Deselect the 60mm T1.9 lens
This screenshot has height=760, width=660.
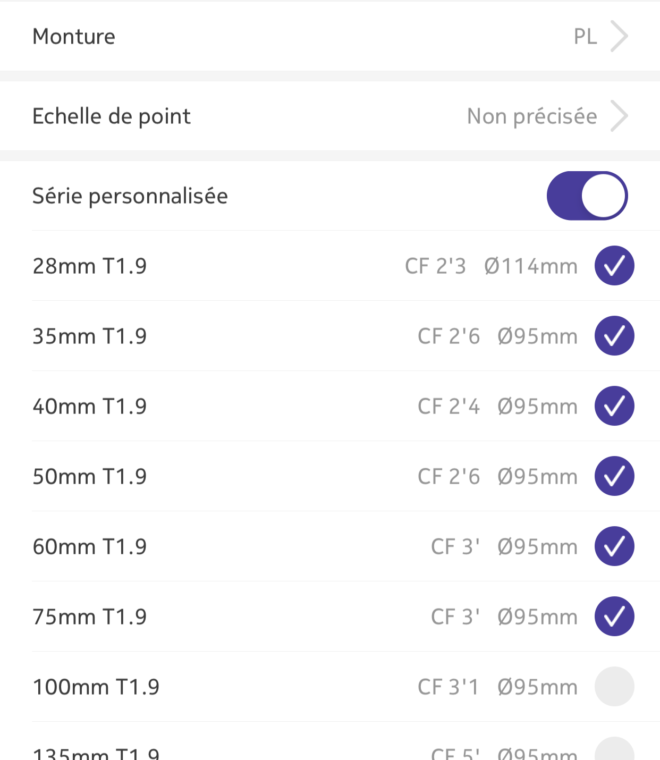tap(614, 546)
